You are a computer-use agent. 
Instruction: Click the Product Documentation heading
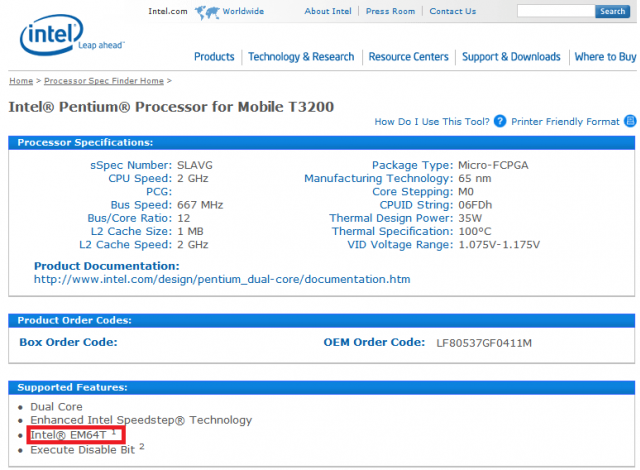click(107, 266)
